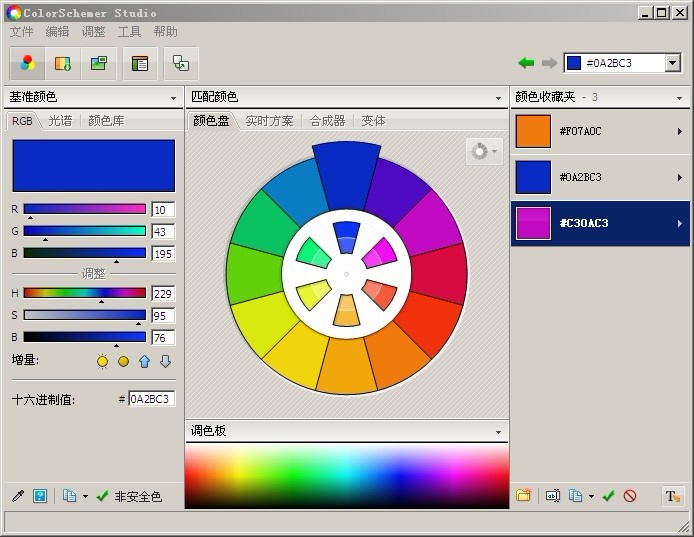Open the 编辑 menu
Screen dimensions: 694x537
coord(58,31)
